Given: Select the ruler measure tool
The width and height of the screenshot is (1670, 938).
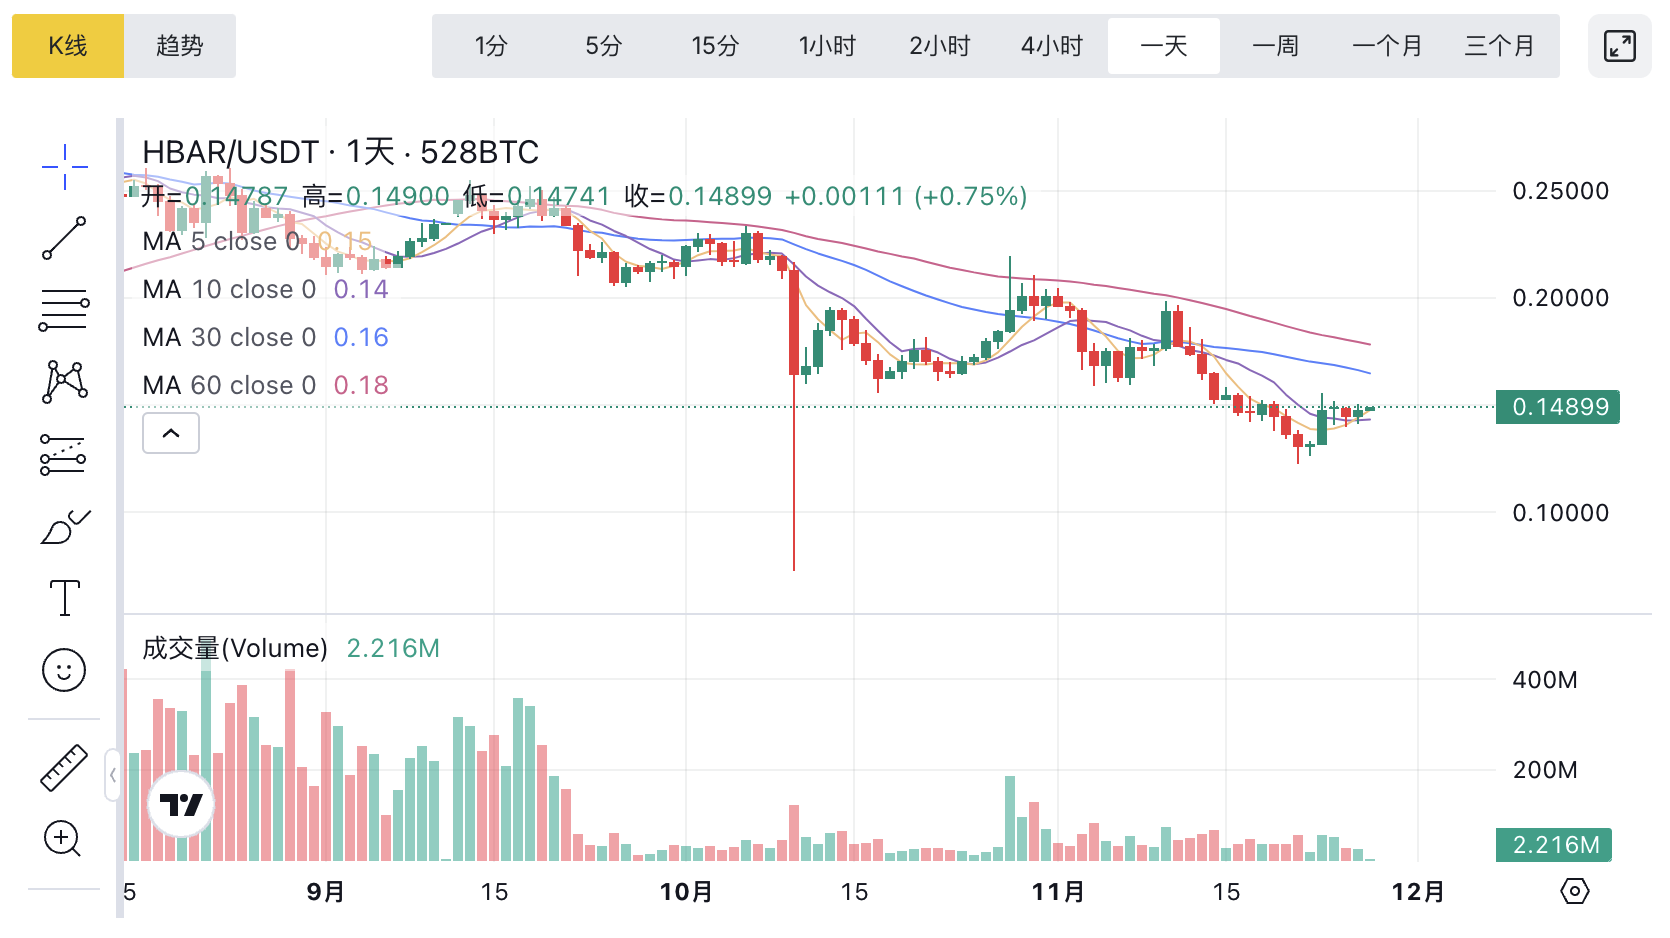Looking at the screenshot, I should [65, 768].
